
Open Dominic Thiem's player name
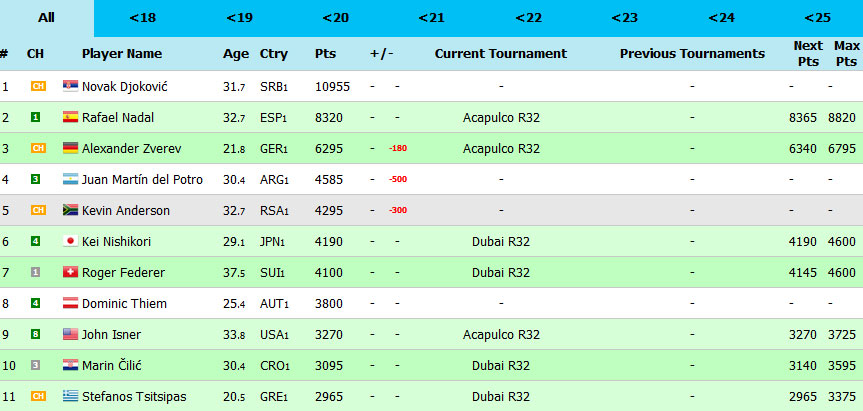(124, 304)
